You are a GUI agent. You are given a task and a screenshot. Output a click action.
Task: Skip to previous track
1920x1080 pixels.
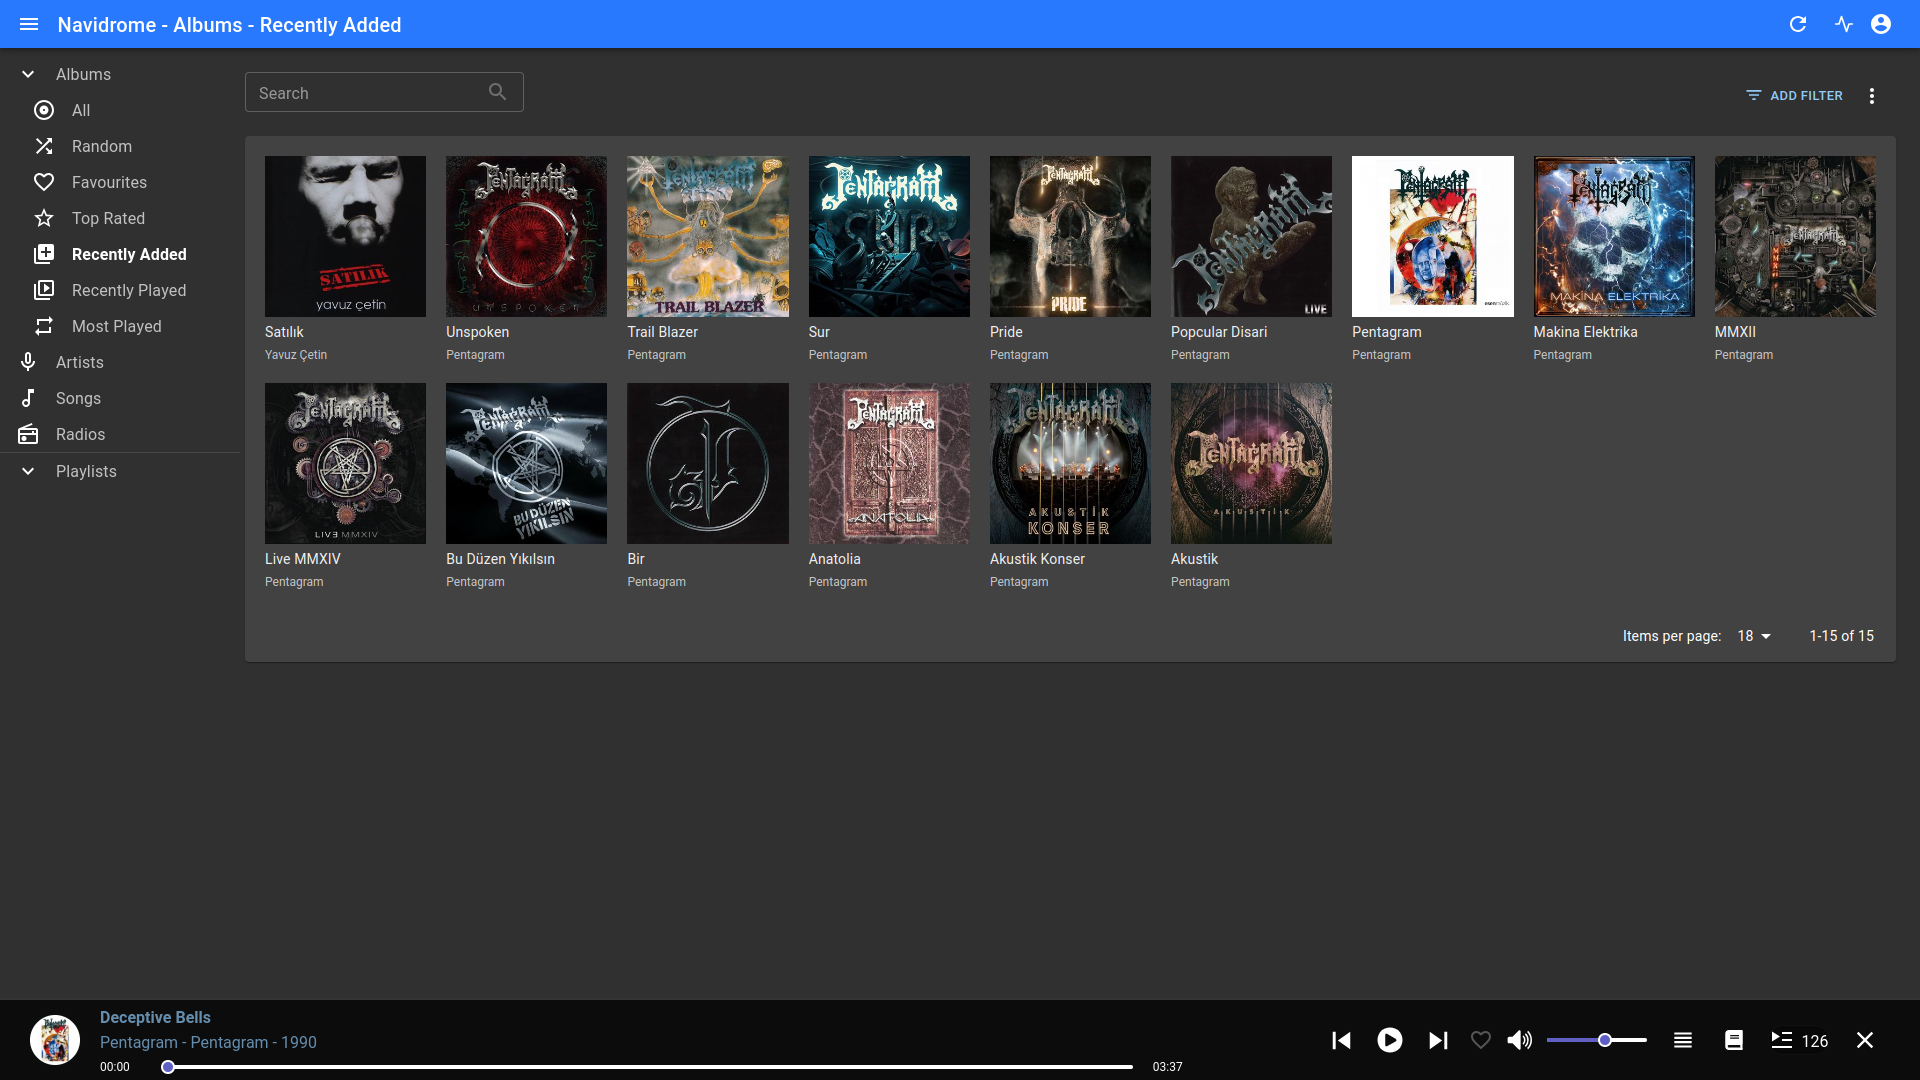coord(1342,1041)
